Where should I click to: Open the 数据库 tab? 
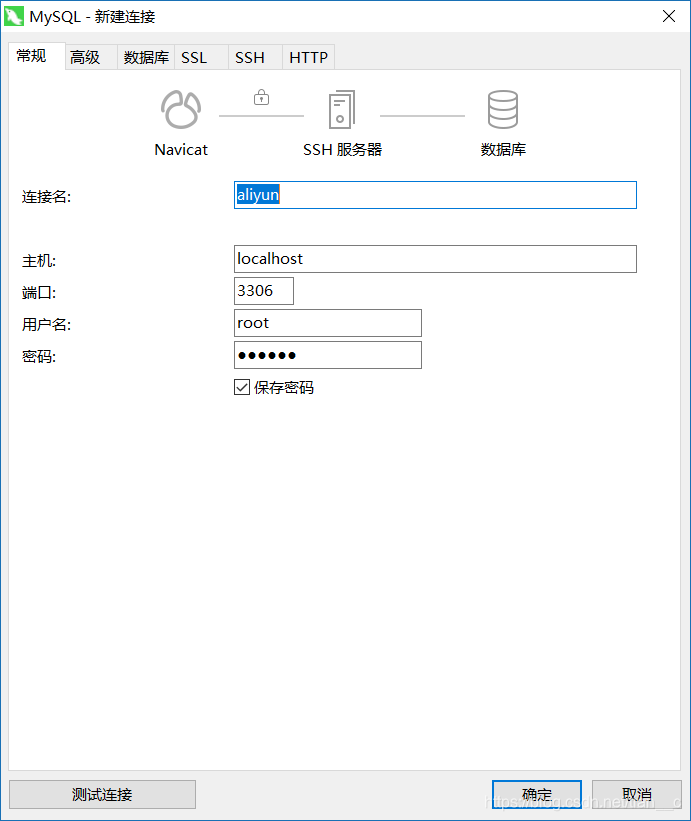(x=146, y=57)
